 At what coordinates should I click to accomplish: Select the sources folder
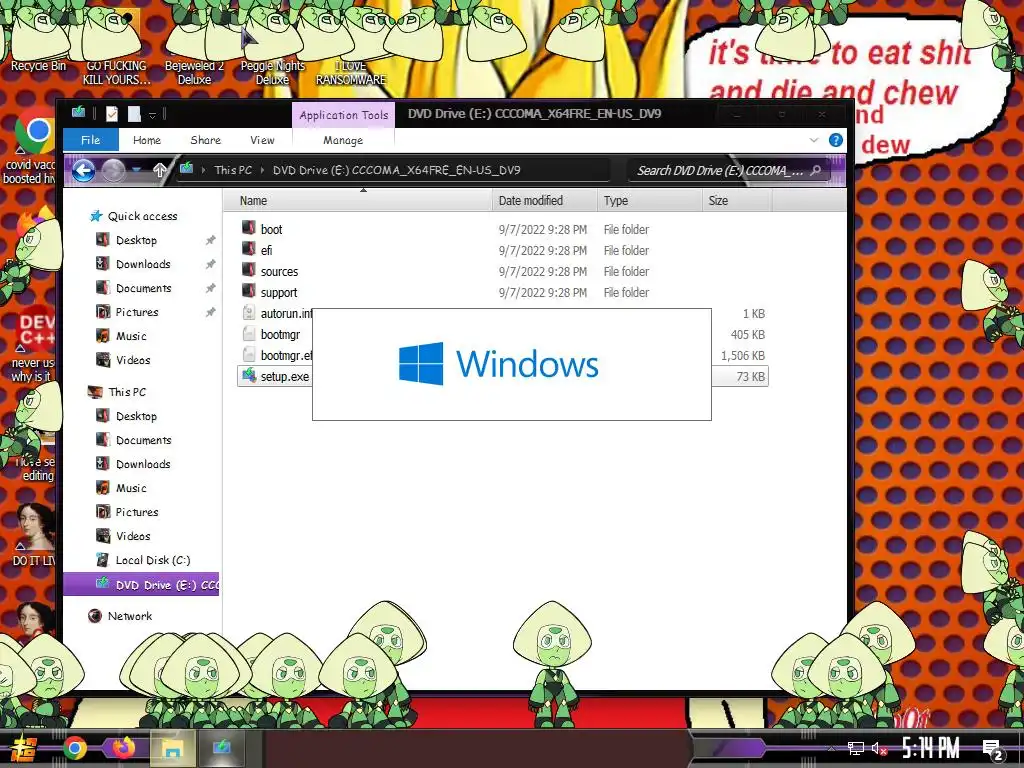[x=279, y=271]
